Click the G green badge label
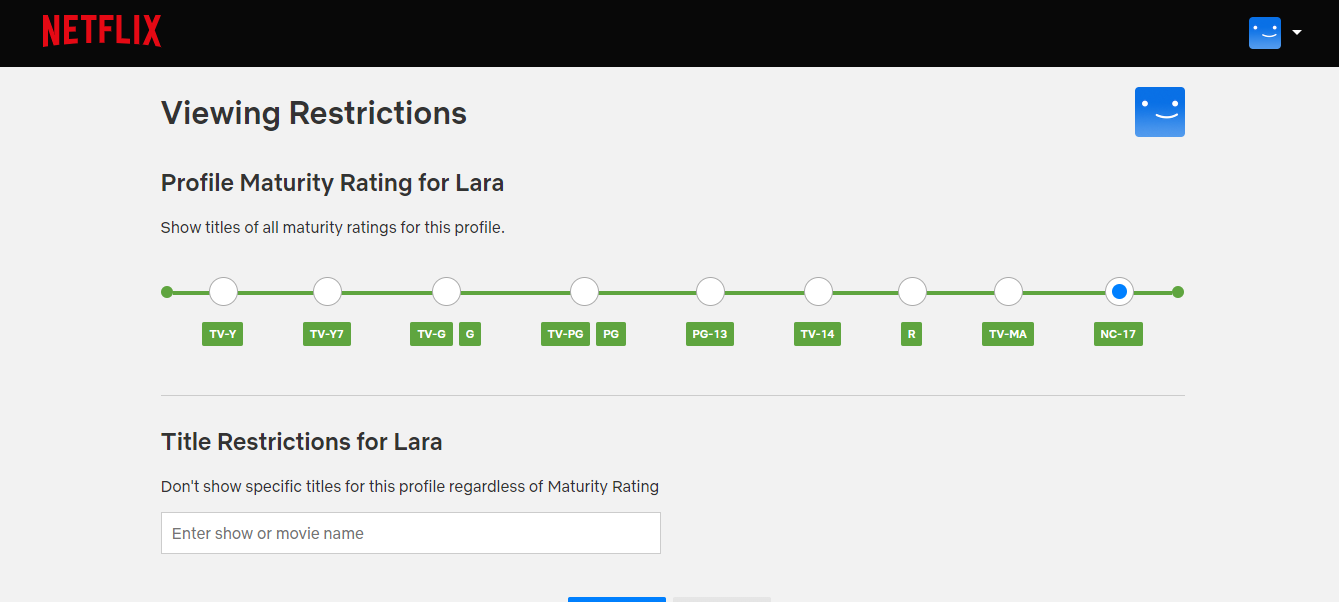The image size is (1339, 602). point(470,334)
